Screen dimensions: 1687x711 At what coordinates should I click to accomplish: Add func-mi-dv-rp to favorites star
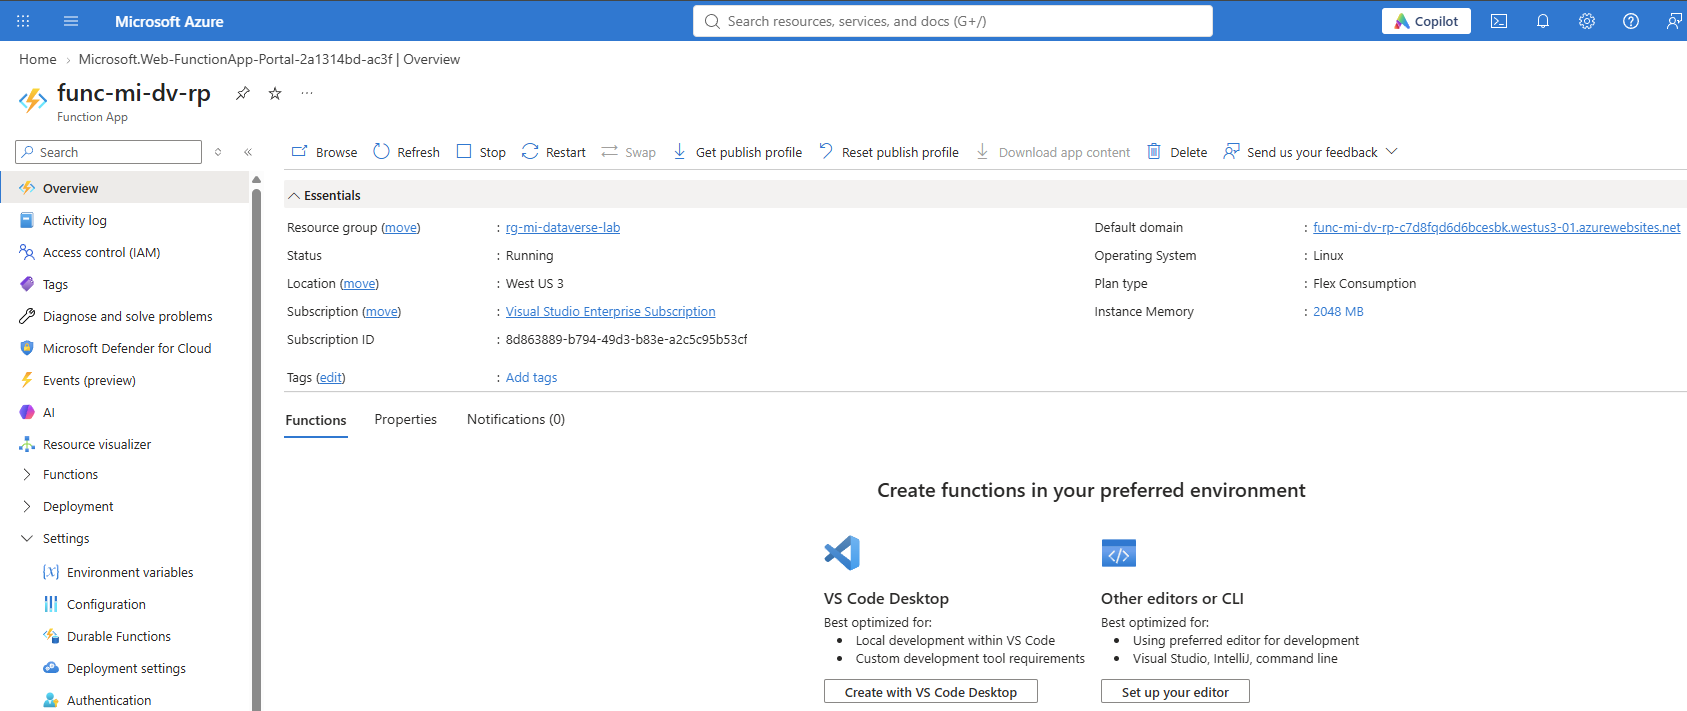coord(275,93)
